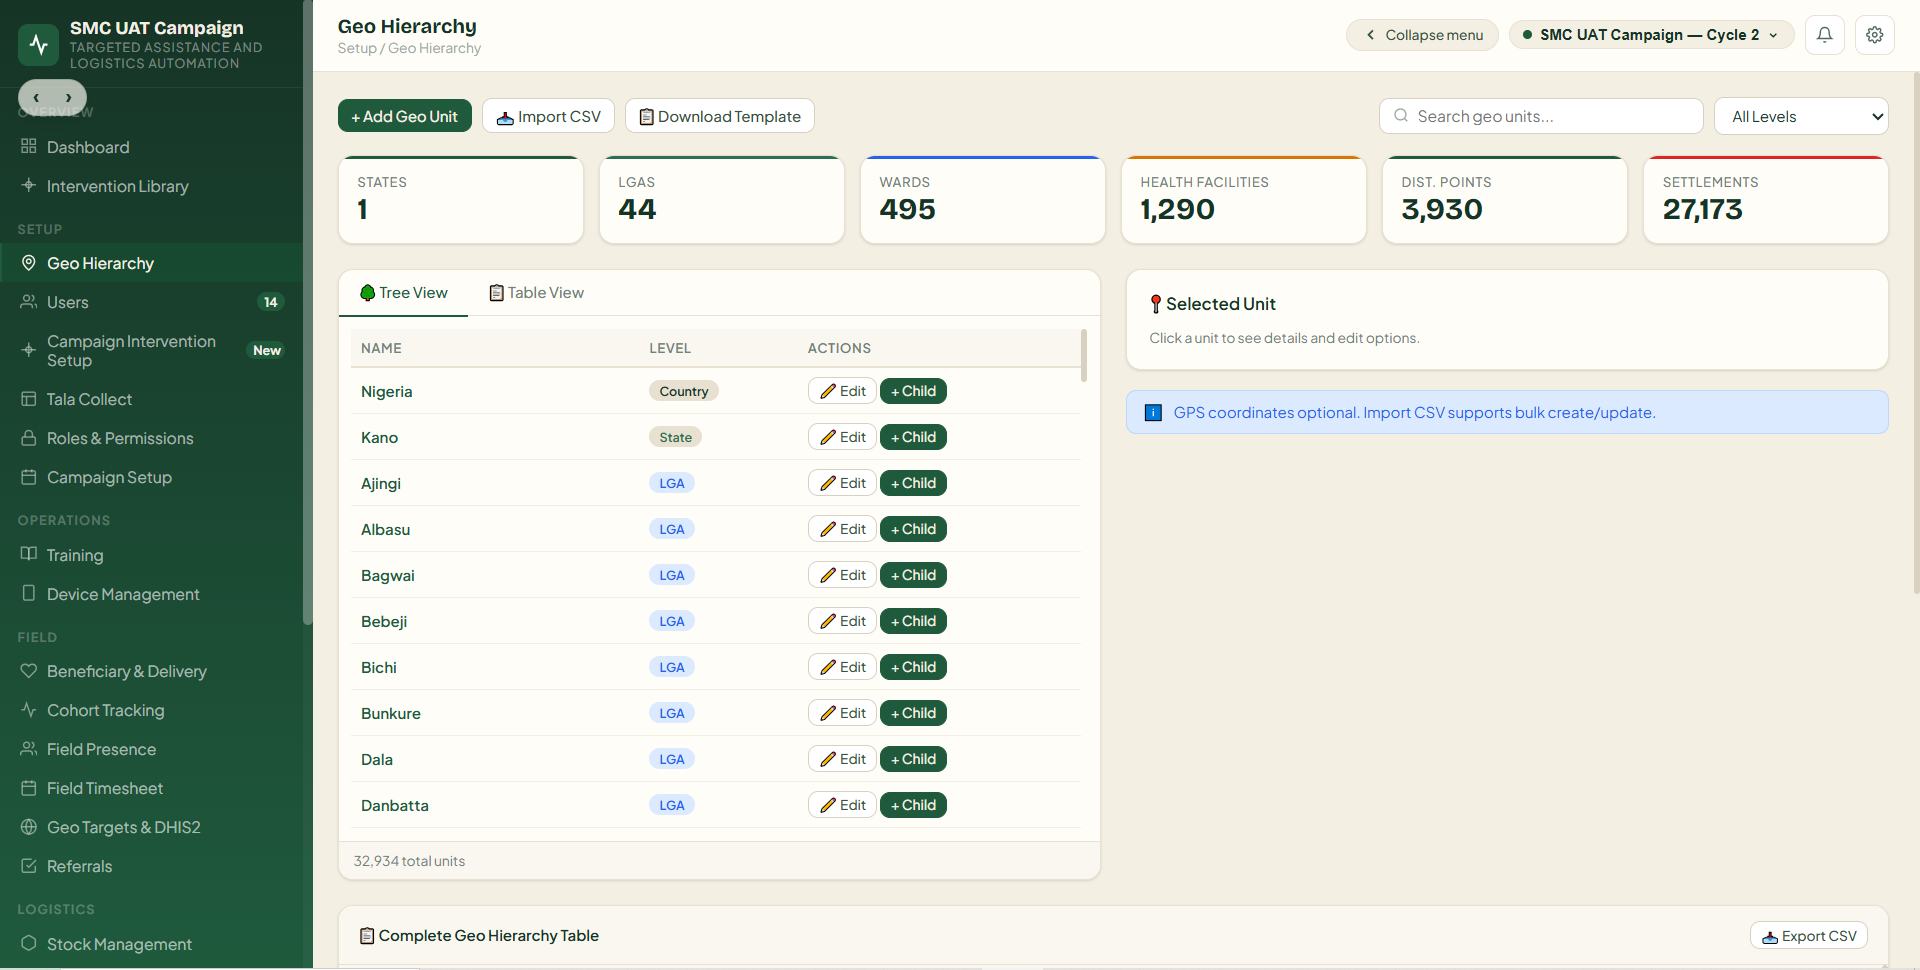The height and width of the screenshot is (970, 1920).
Task: Click the Search geo units field
Action: [x=1541, y=116]
